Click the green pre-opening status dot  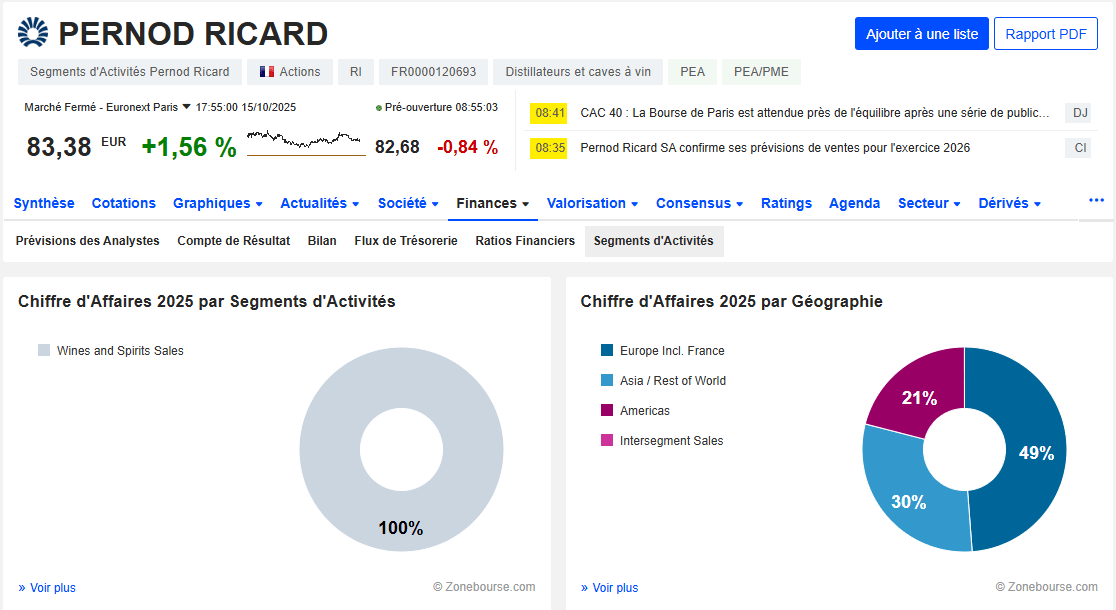click(x=379, y=108)
